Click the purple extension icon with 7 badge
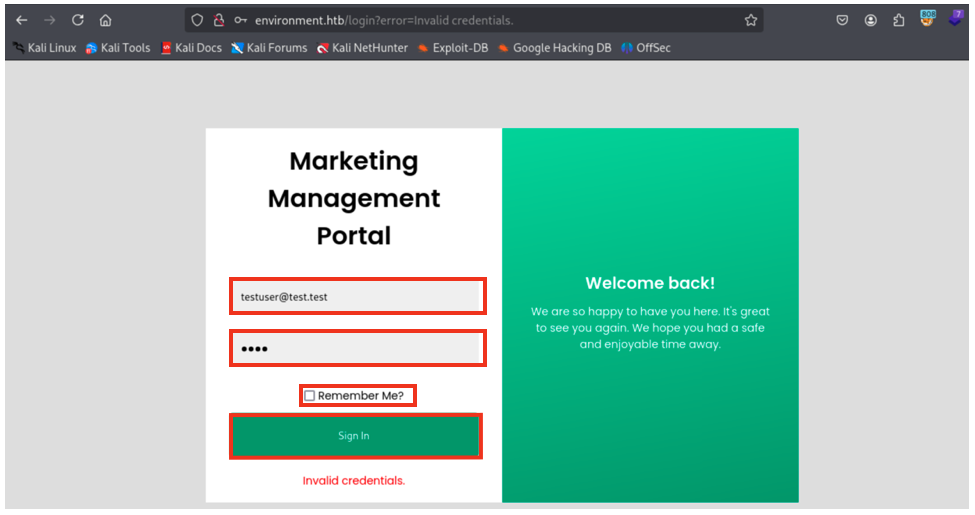 coord(956,18)
